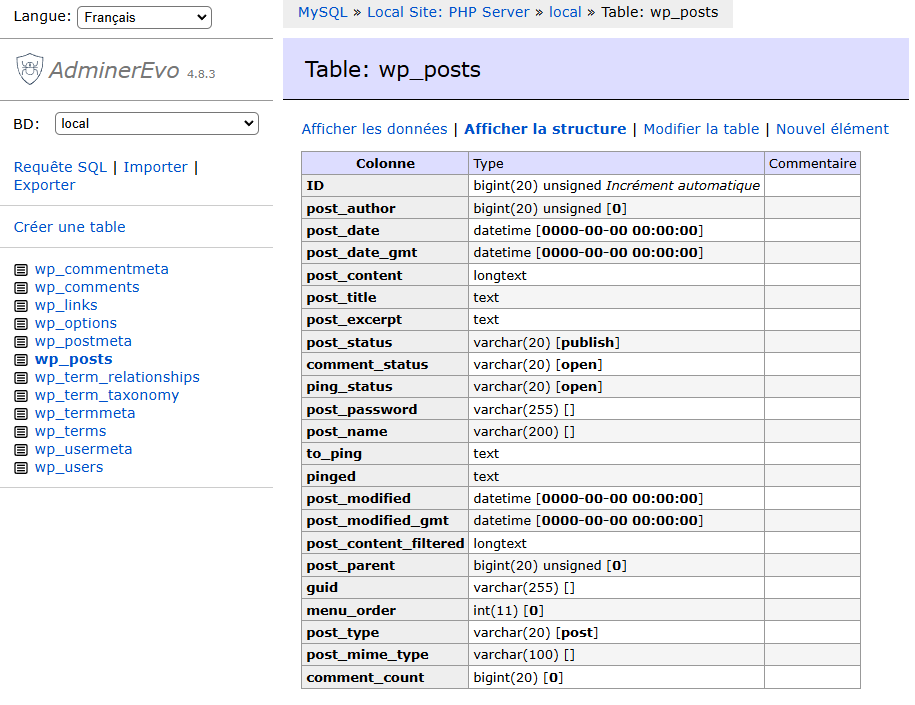Open the Requête SQL link
915x705 pixels.
pyautogui.click(x=60, y=167)
